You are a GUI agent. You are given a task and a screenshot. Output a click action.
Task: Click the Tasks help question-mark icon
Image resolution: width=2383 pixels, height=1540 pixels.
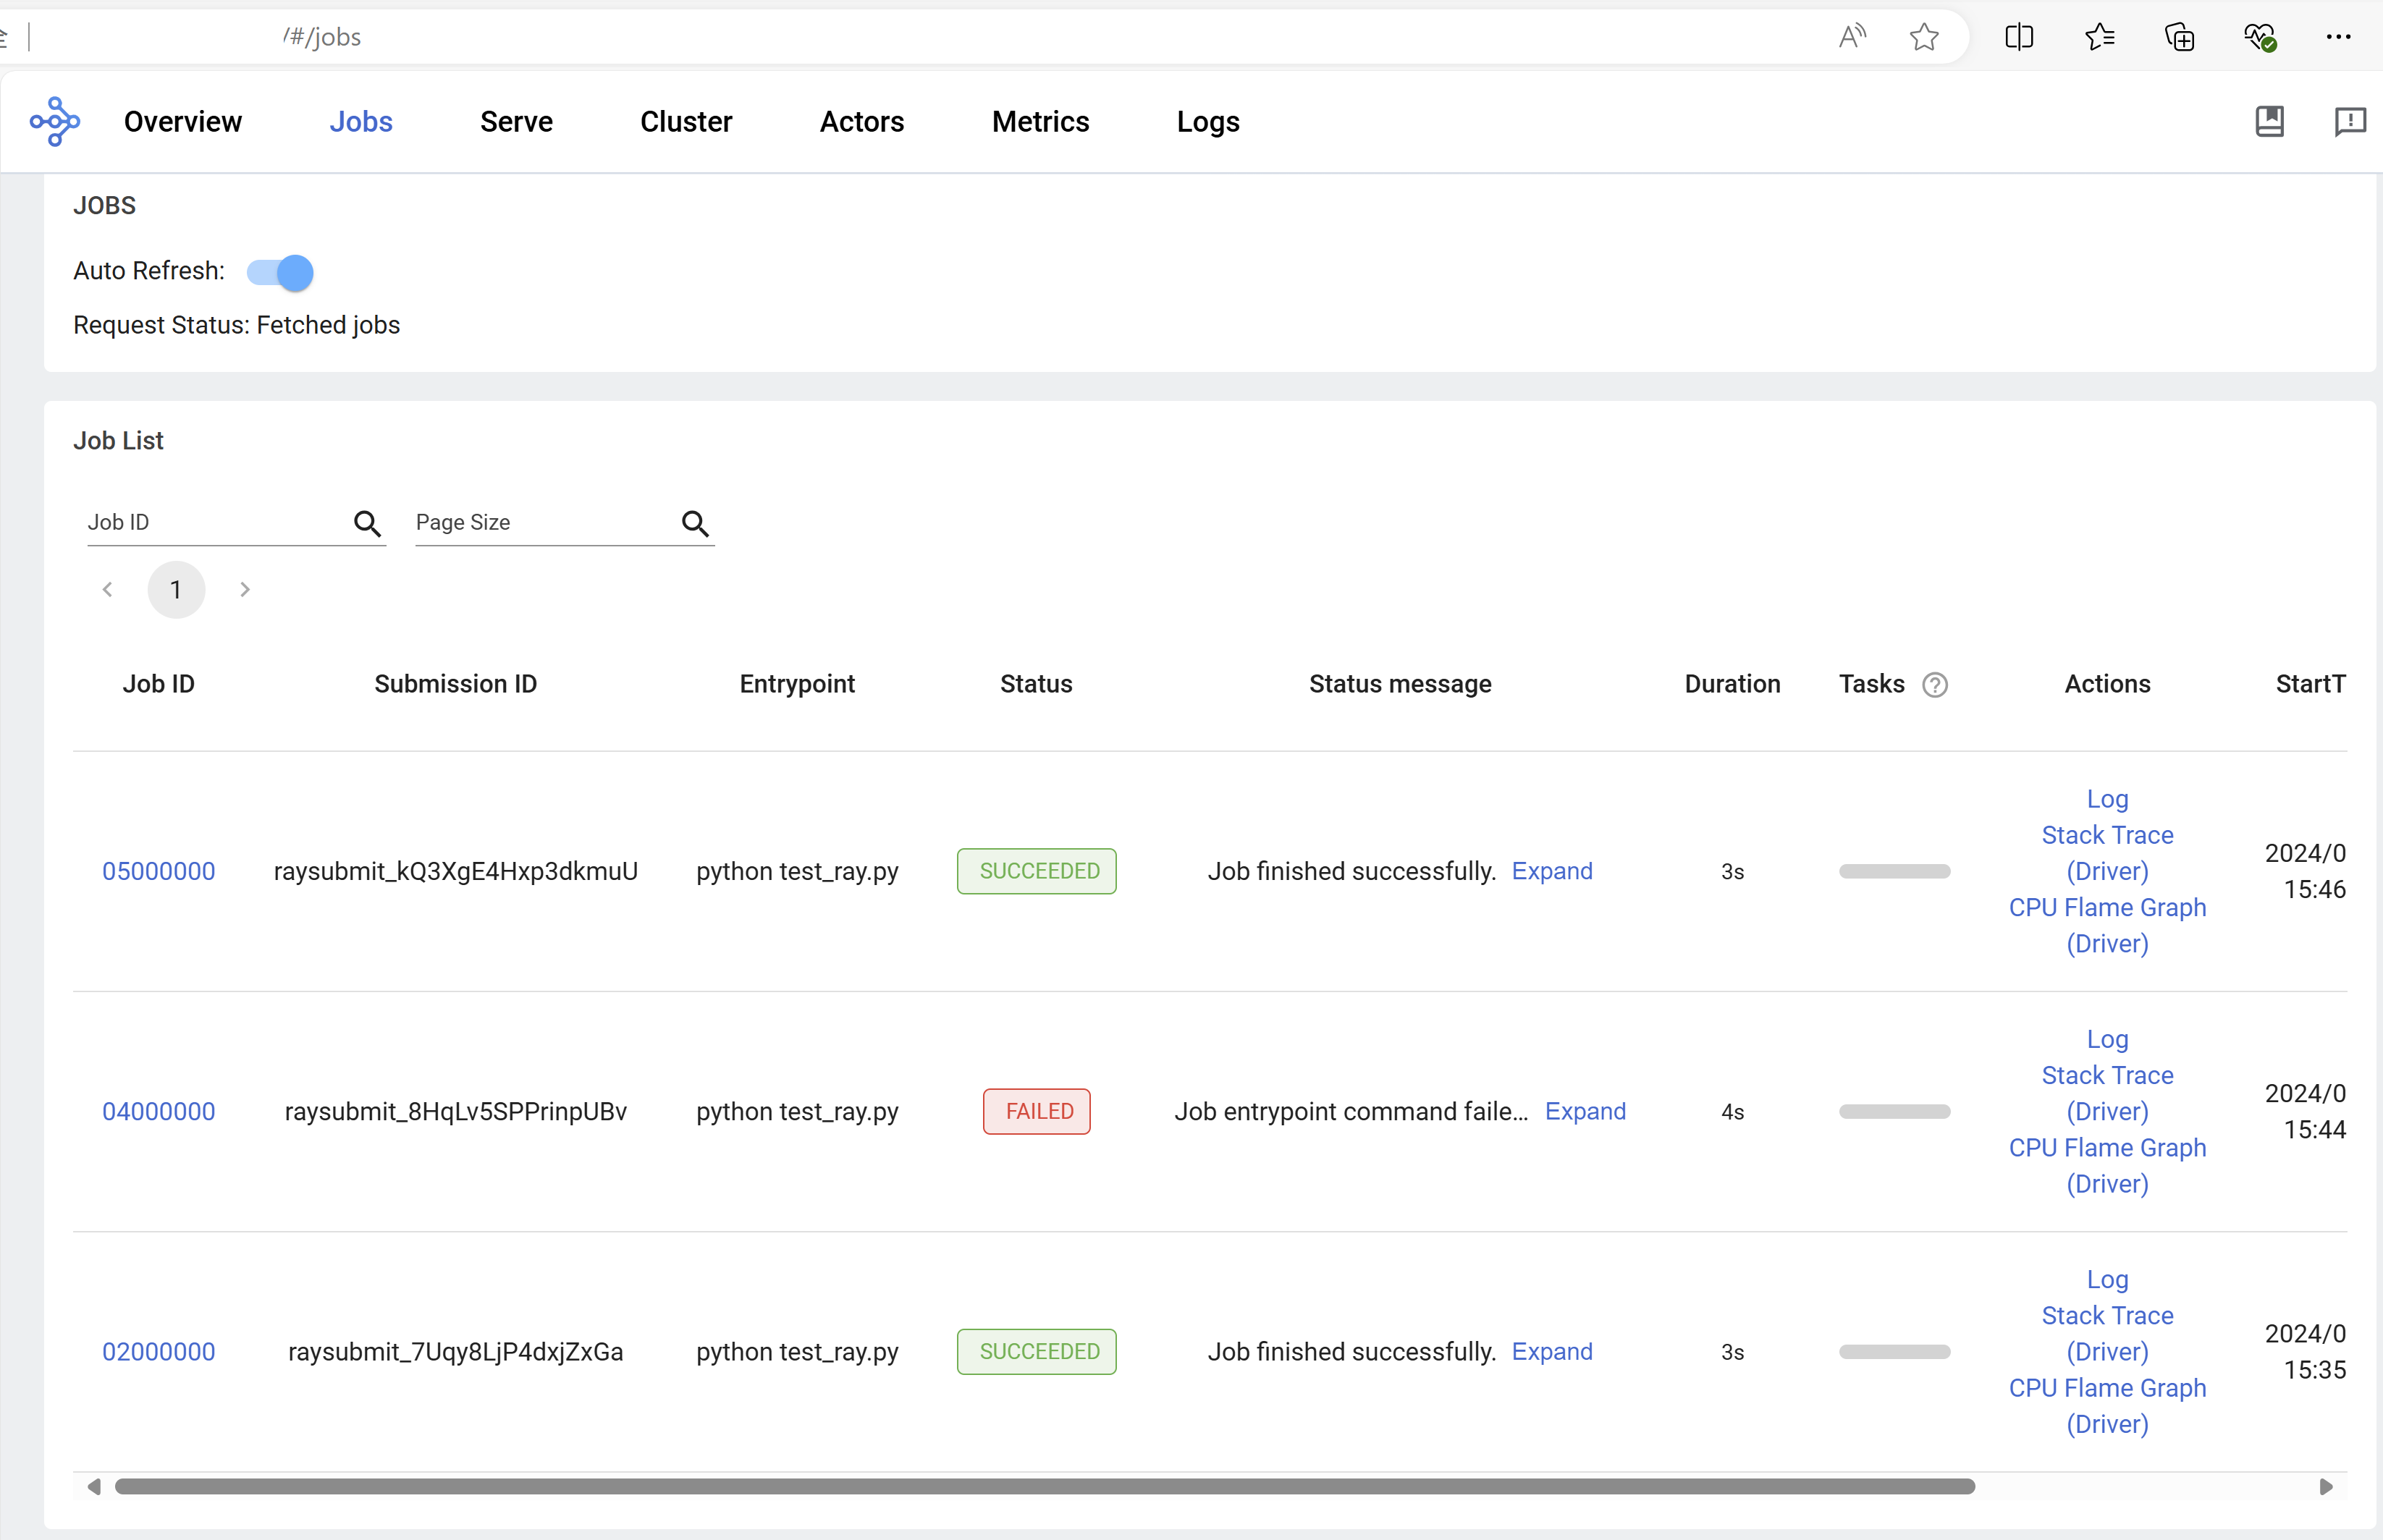pyautogui.click(x=1934, y=685)
